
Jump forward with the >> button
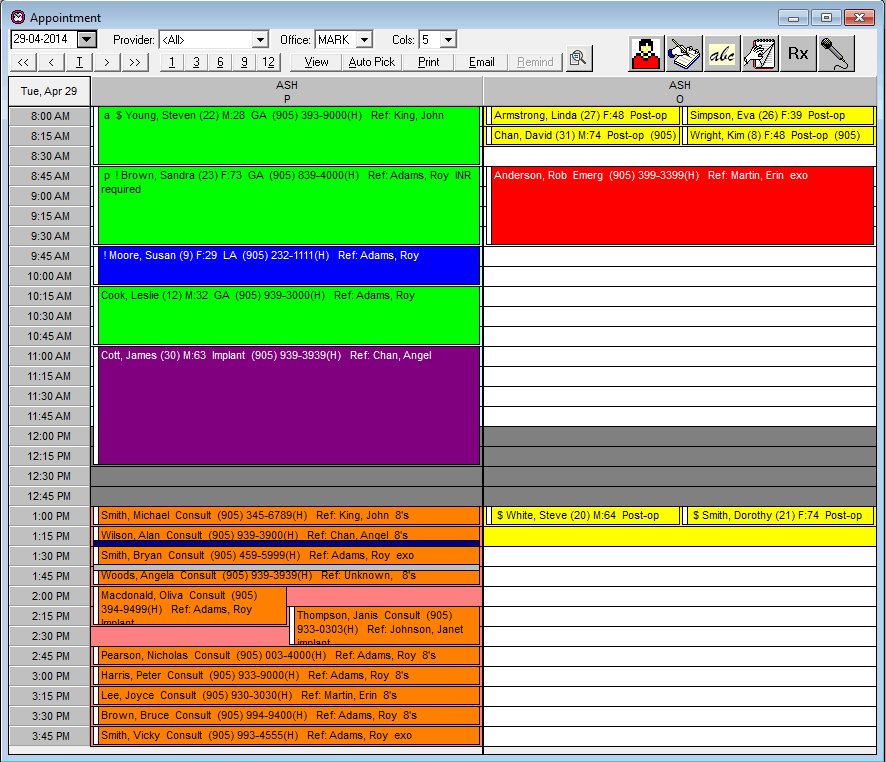pos(134,62)
